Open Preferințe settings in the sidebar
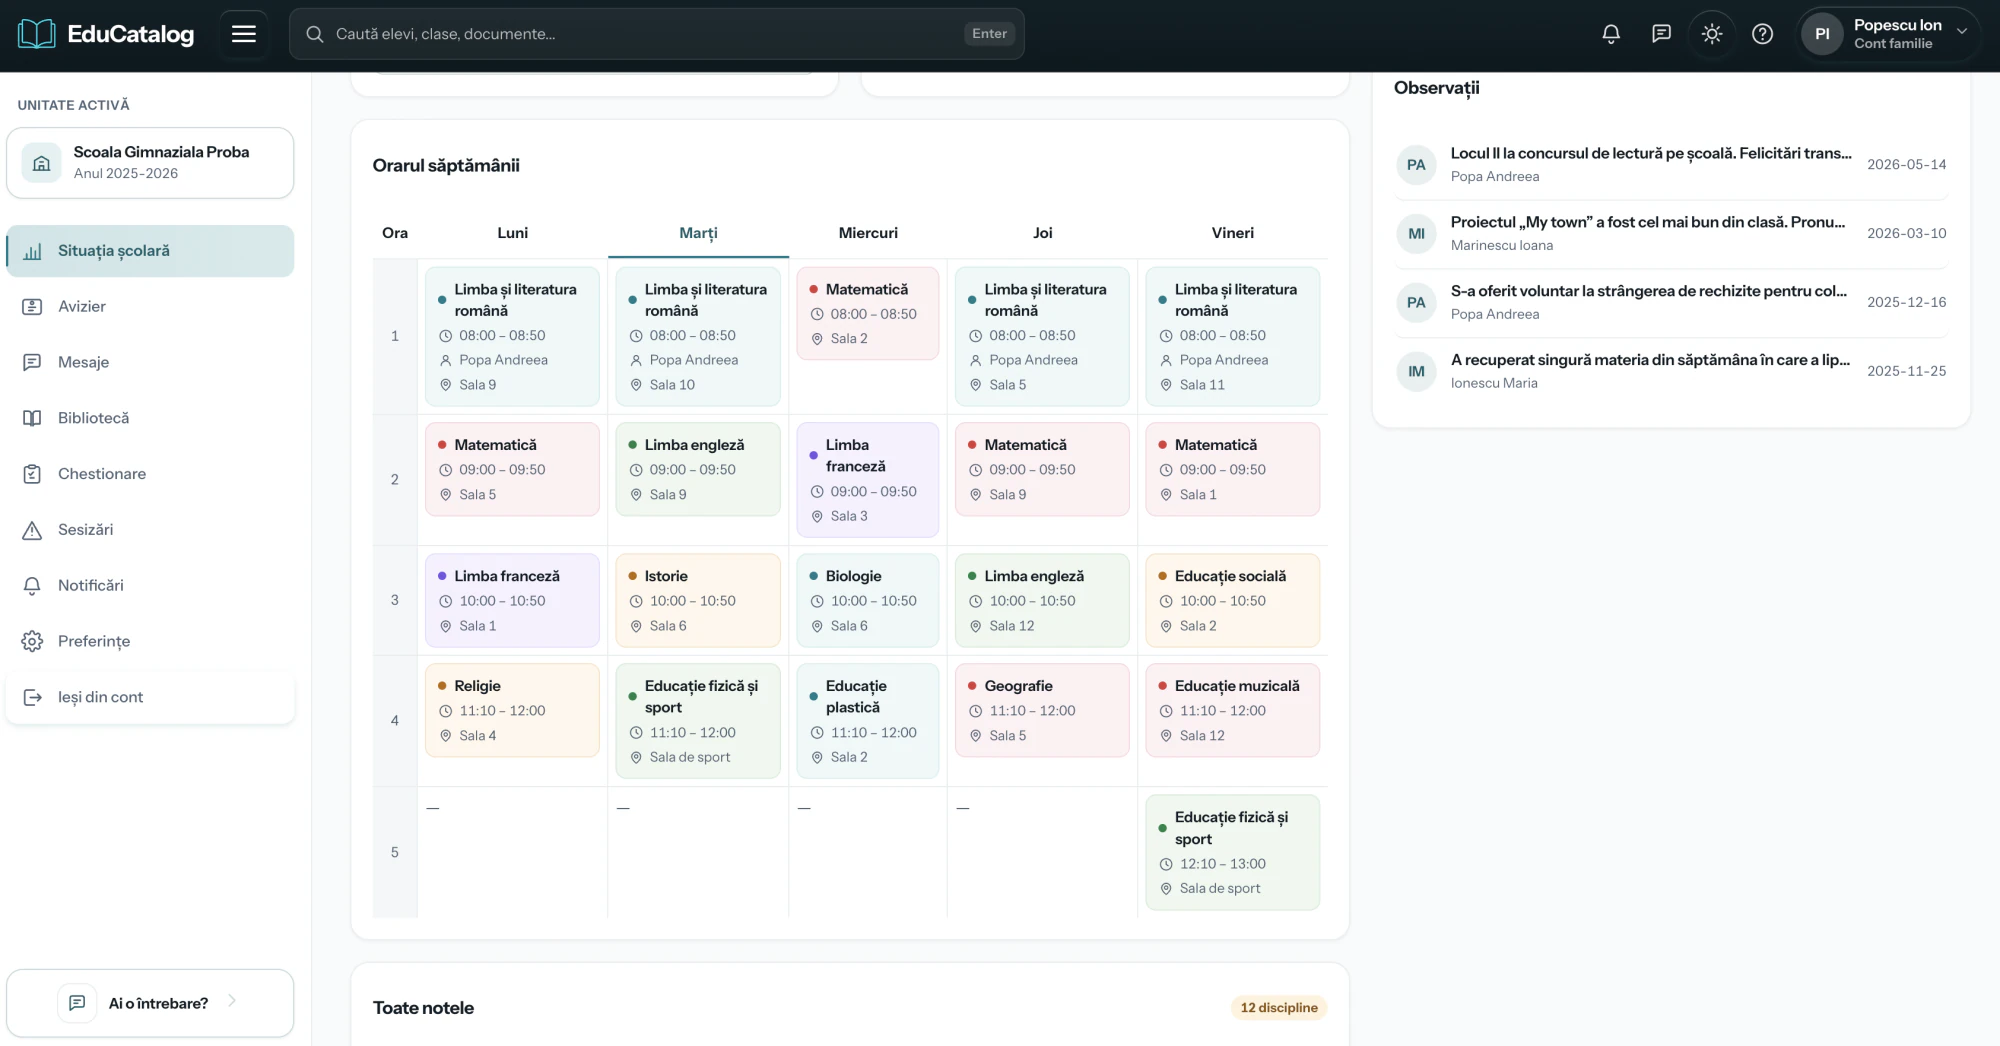Screen dimensions: 2000x1046 tap(150, 641)
